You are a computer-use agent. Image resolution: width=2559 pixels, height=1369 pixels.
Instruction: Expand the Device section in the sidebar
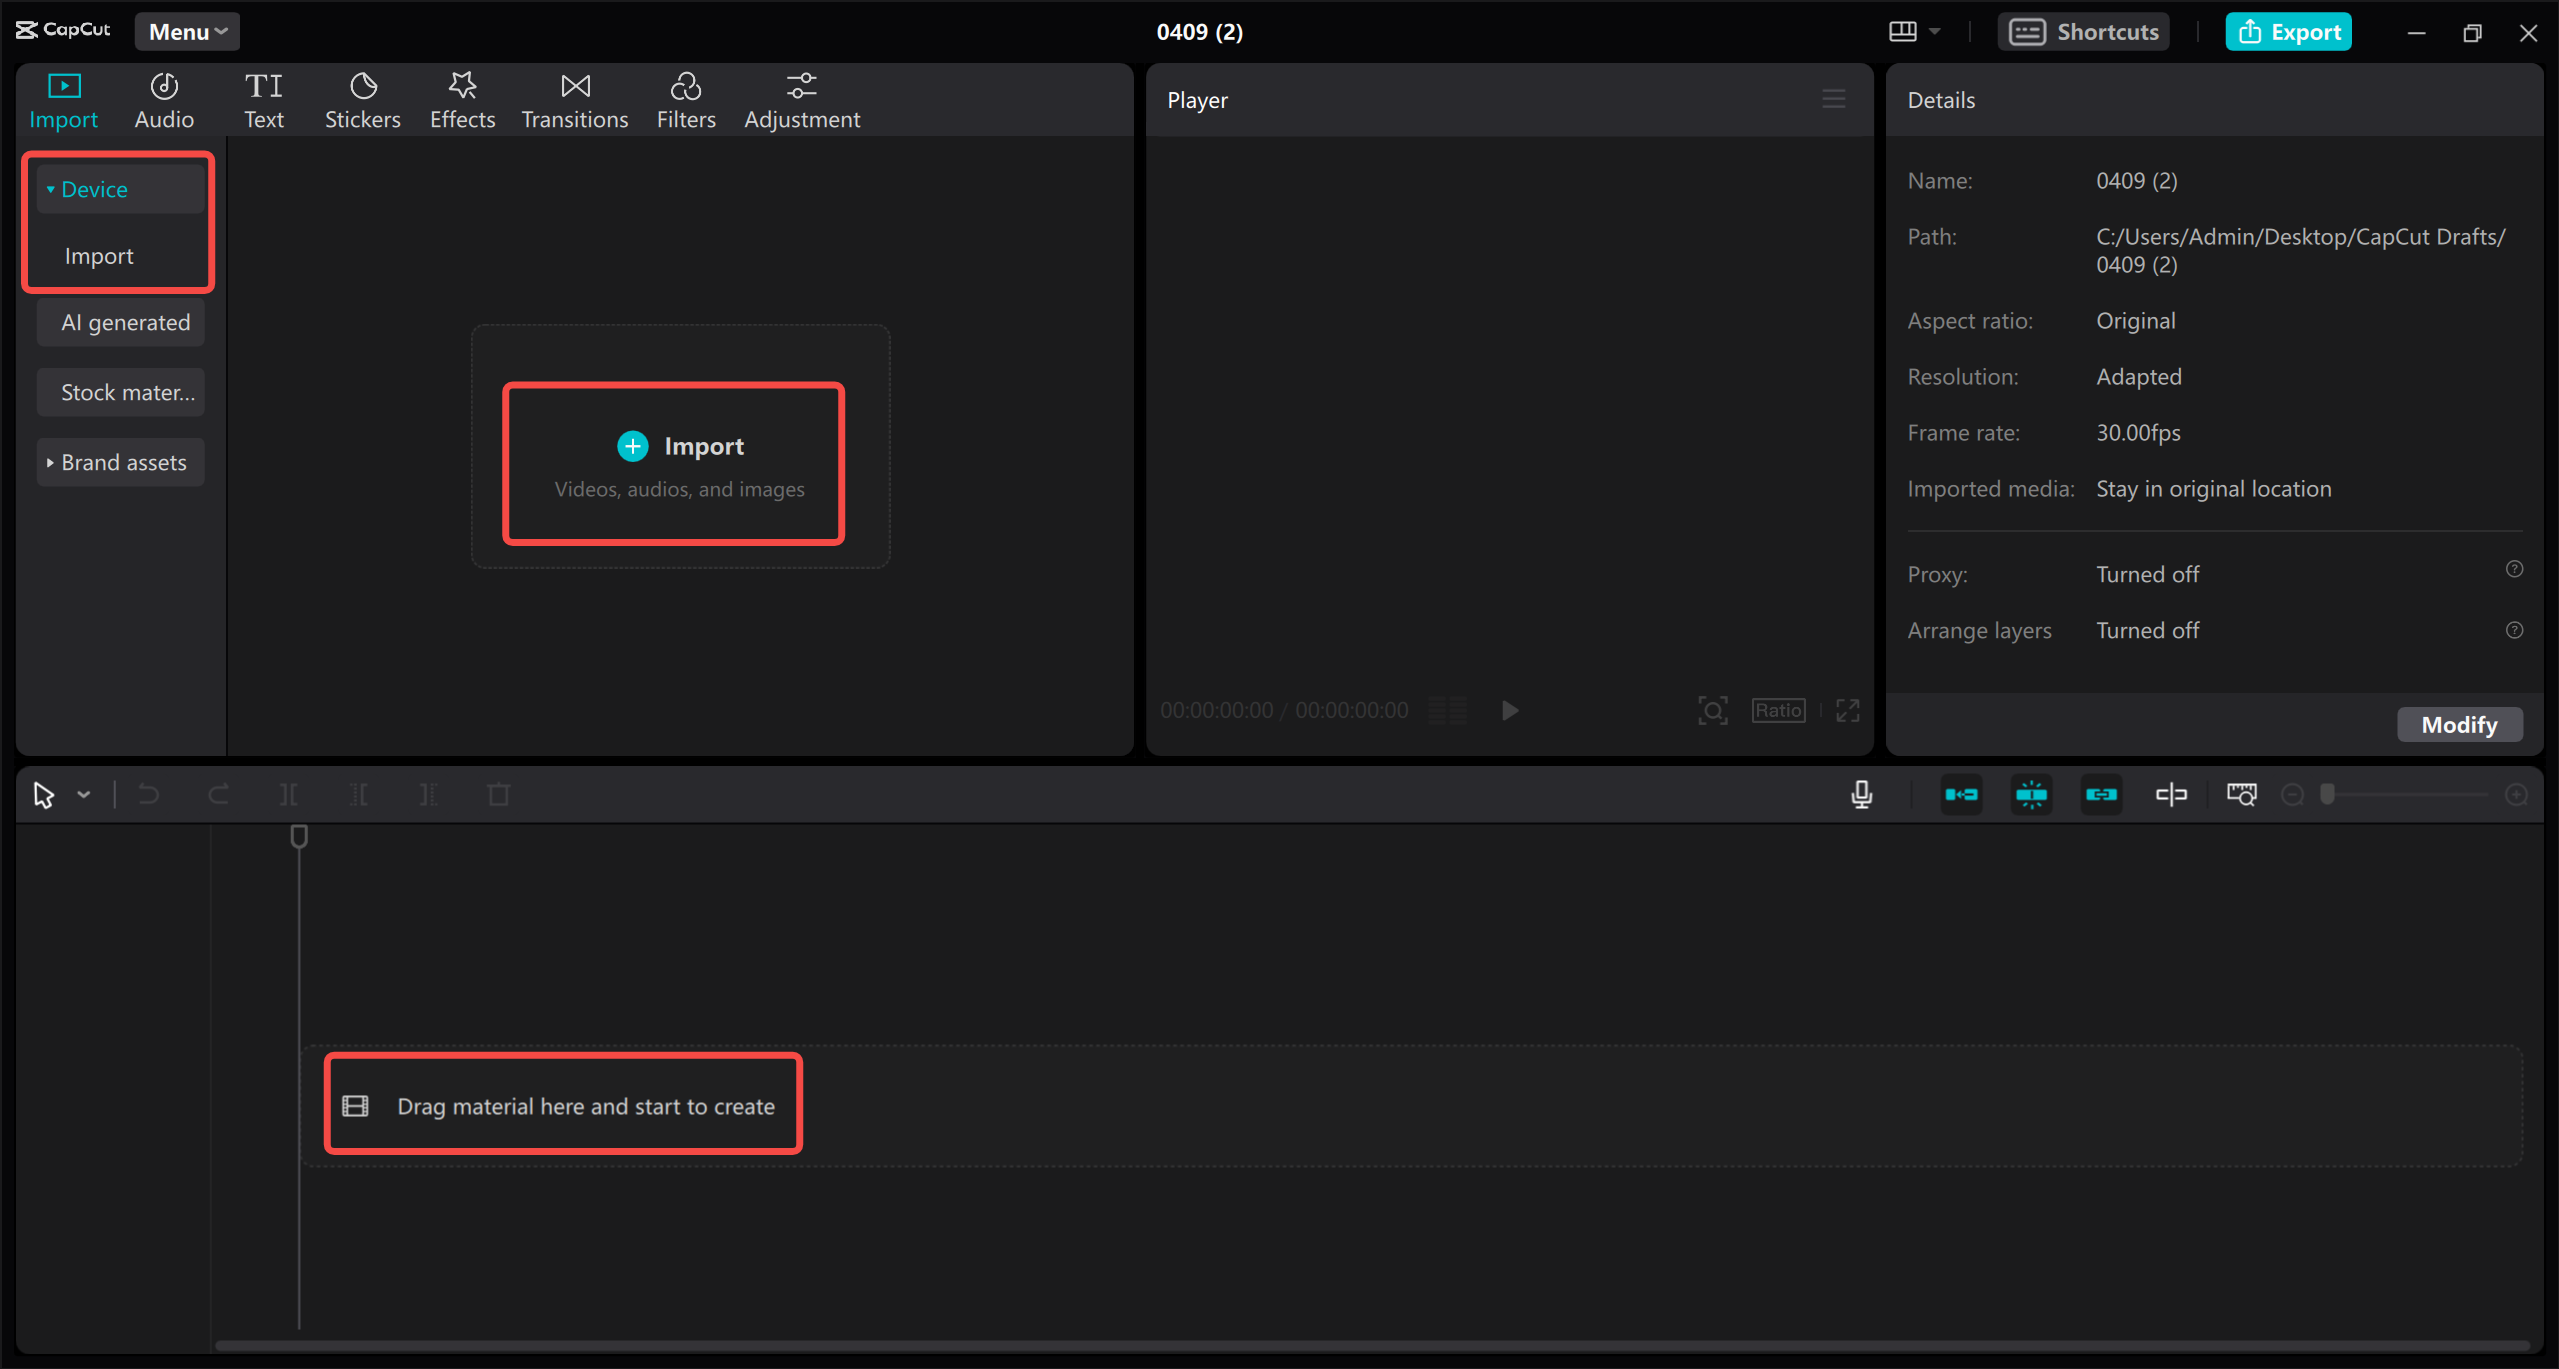[94, 188]
